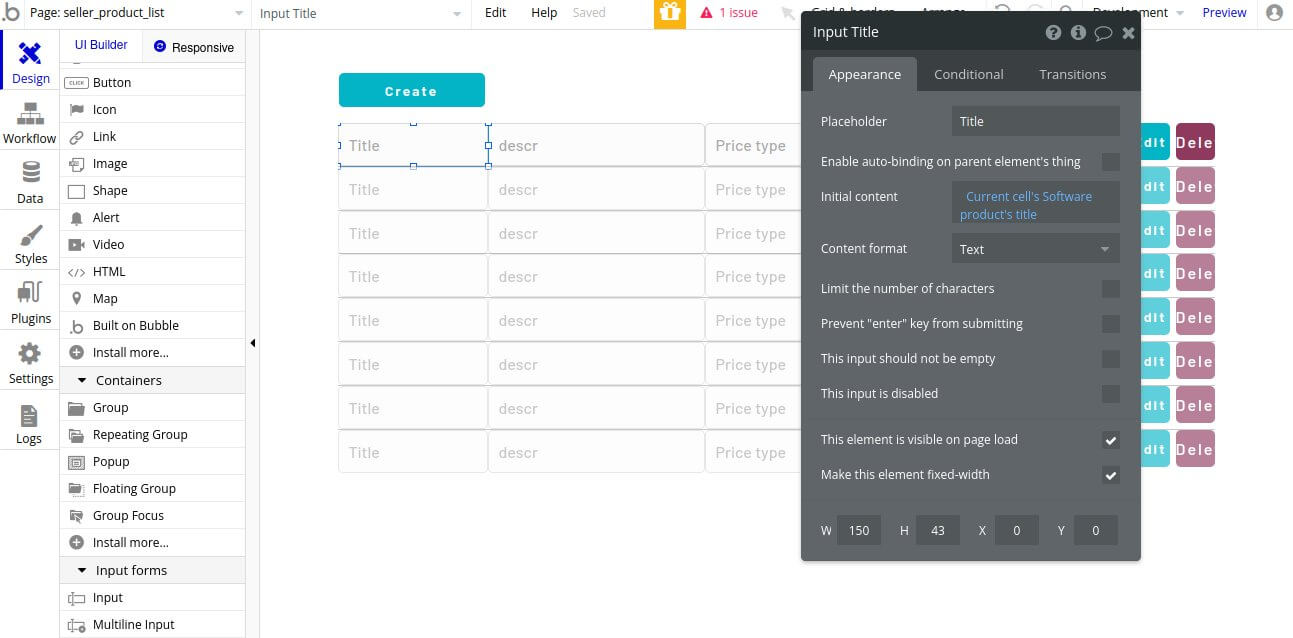Viewport: 1293px width, 638px height.
Task: Uncheck 'Make this element fixed-width'
Action: coord(1110,475)
